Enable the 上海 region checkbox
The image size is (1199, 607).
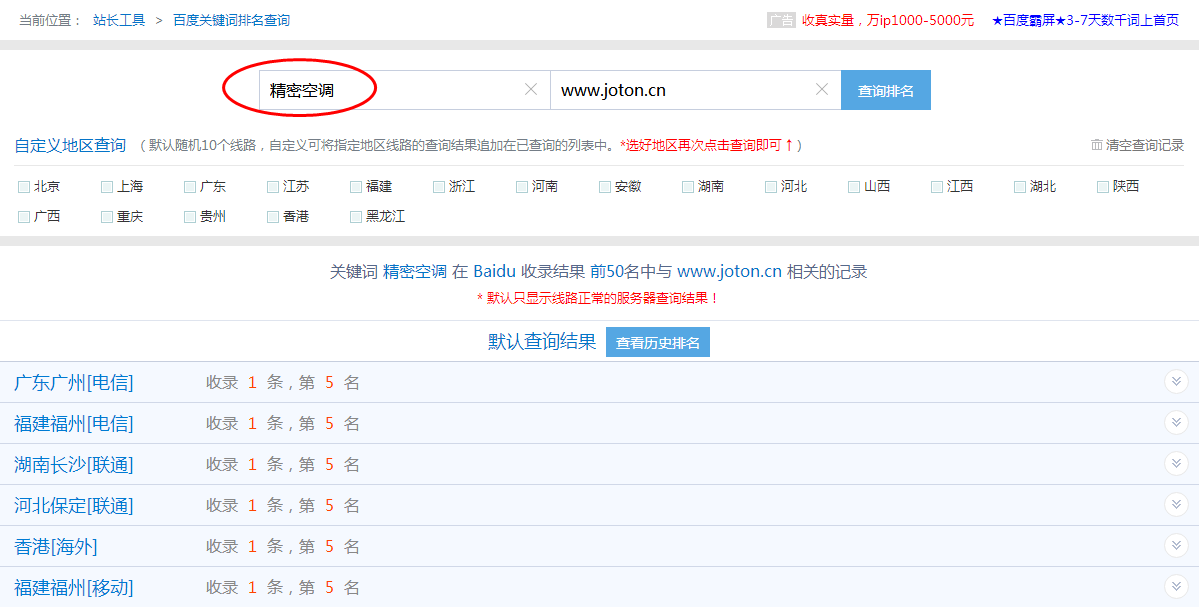pyautogui.click(x=107, y=187)
